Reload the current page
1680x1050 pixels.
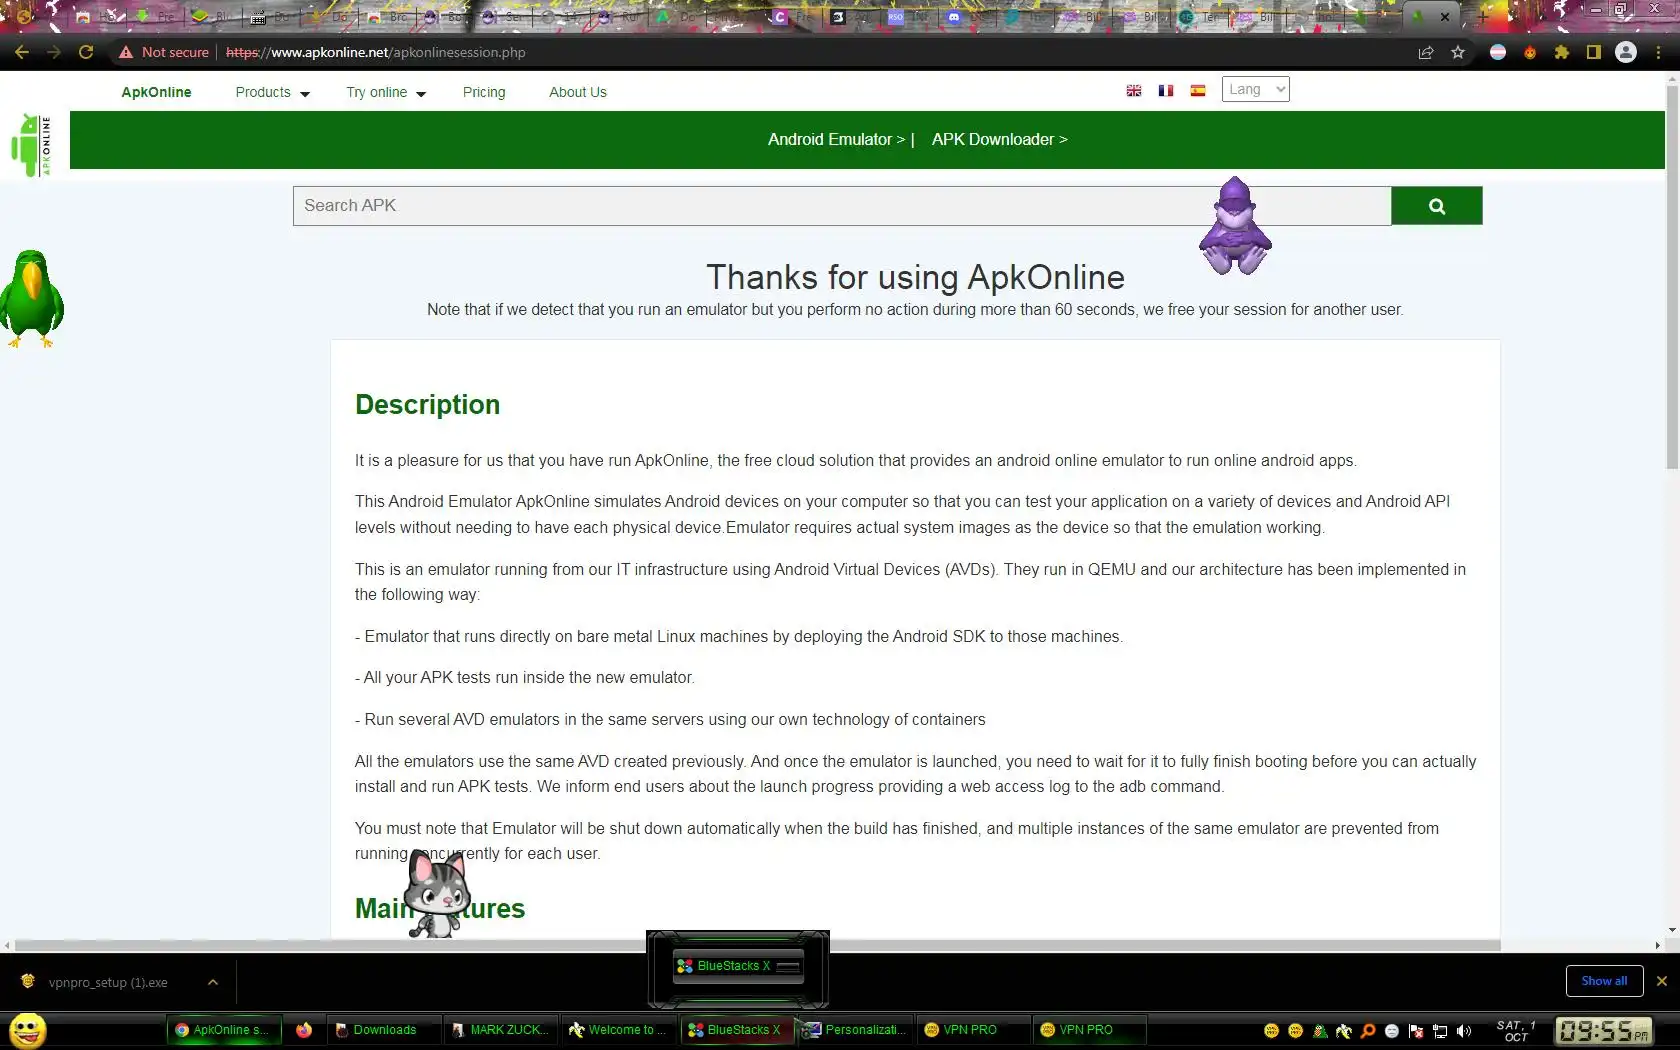[86, 52]
